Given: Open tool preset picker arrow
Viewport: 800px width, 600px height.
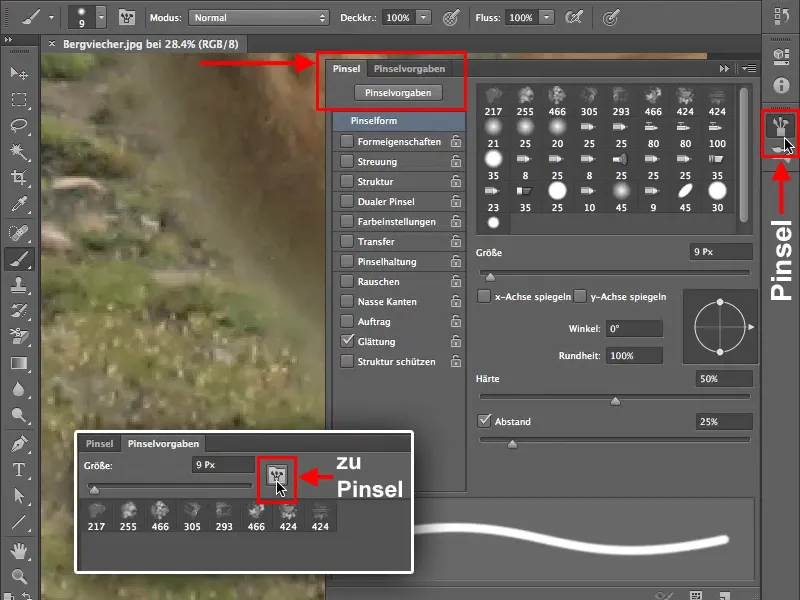Looking at the screenshot, I should (x=51, y=18).
